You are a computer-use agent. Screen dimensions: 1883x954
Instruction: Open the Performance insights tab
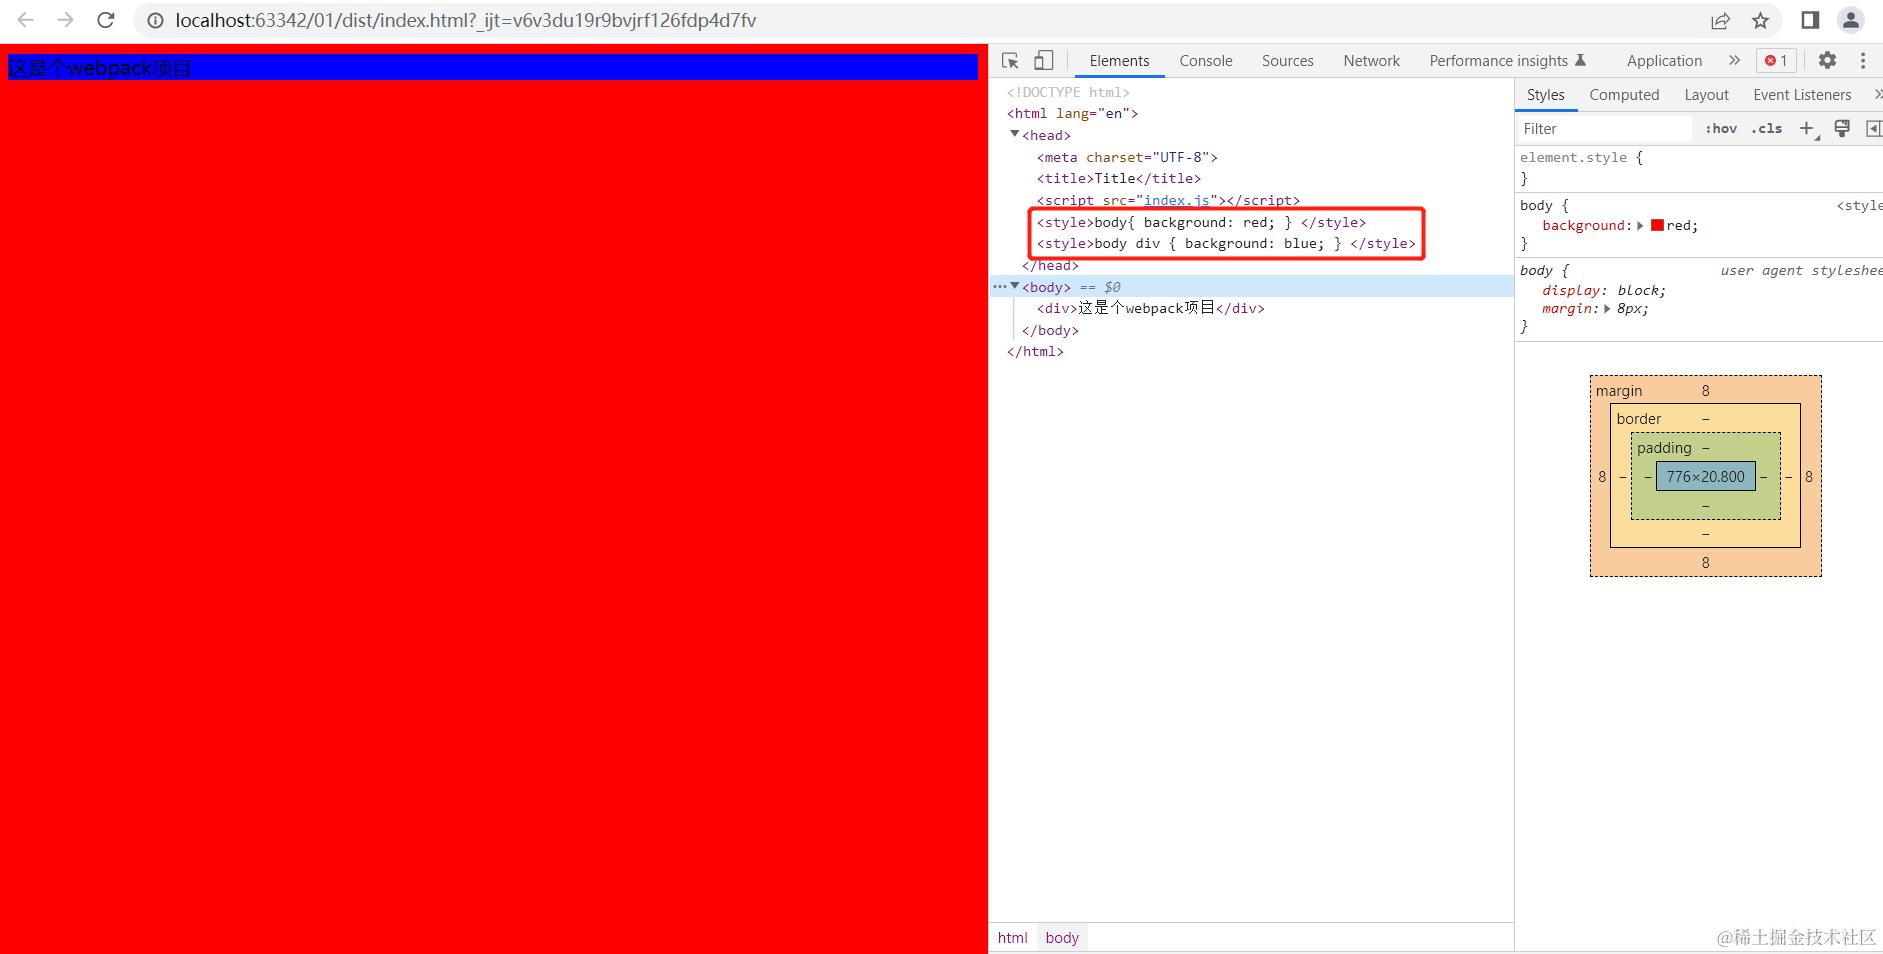[1508, 61]
